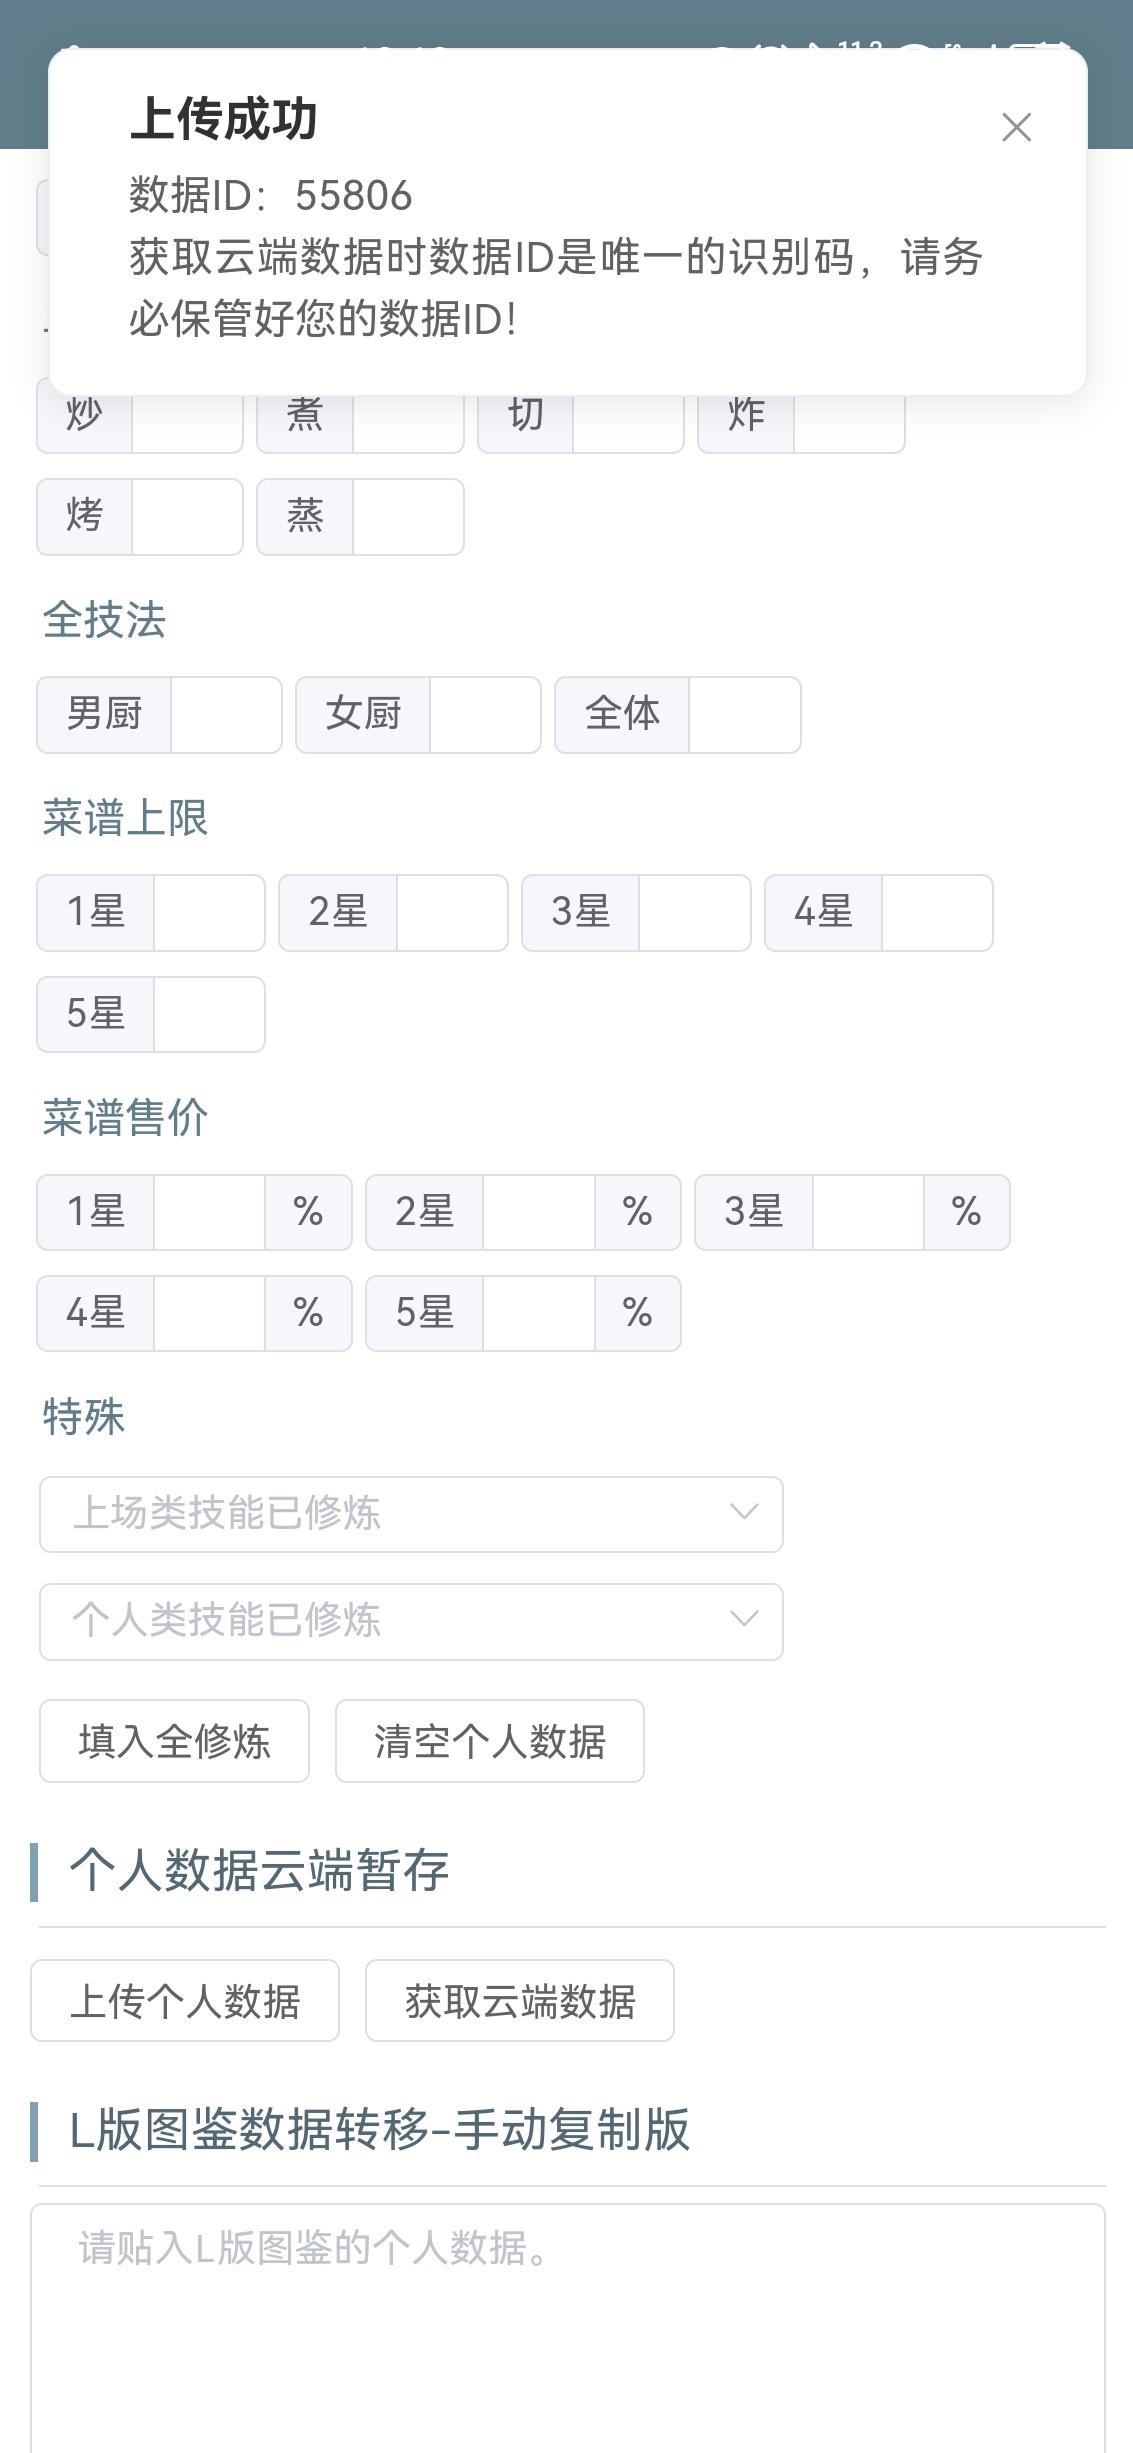Click the 烤 skill input field
The image size is (1133, 2453).
click(x=187, y=517)
